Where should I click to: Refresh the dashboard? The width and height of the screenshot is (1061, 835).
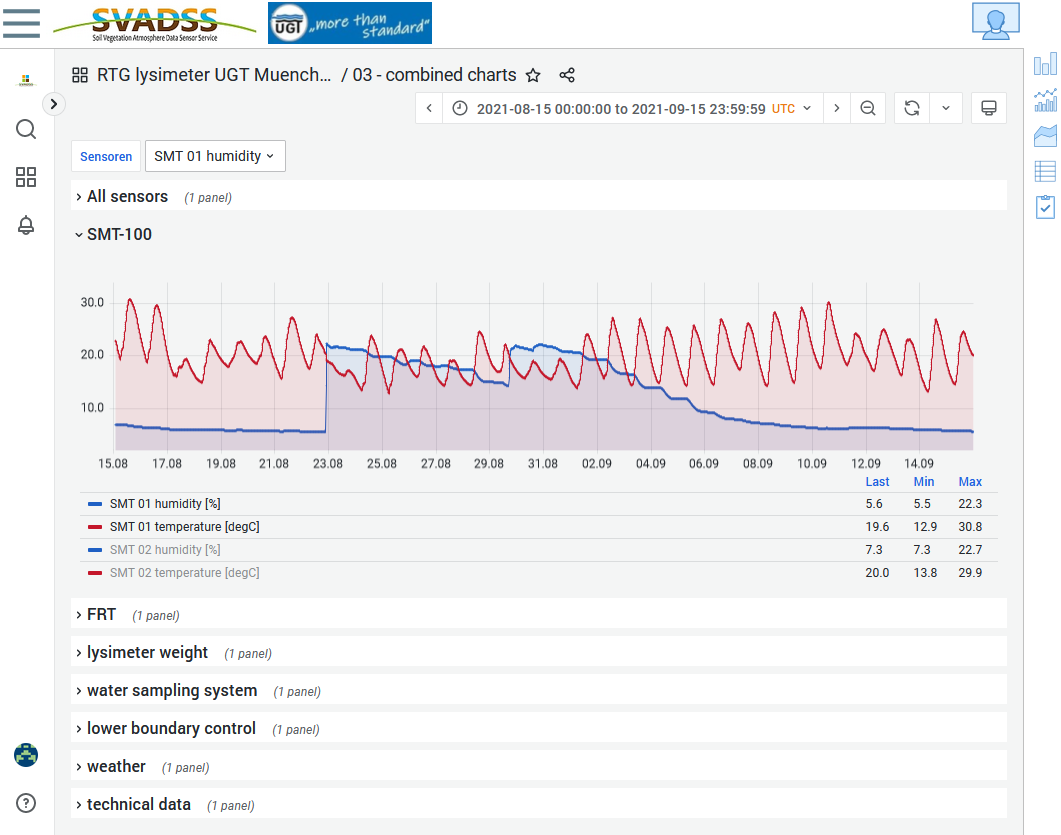[x=912, y=108]
